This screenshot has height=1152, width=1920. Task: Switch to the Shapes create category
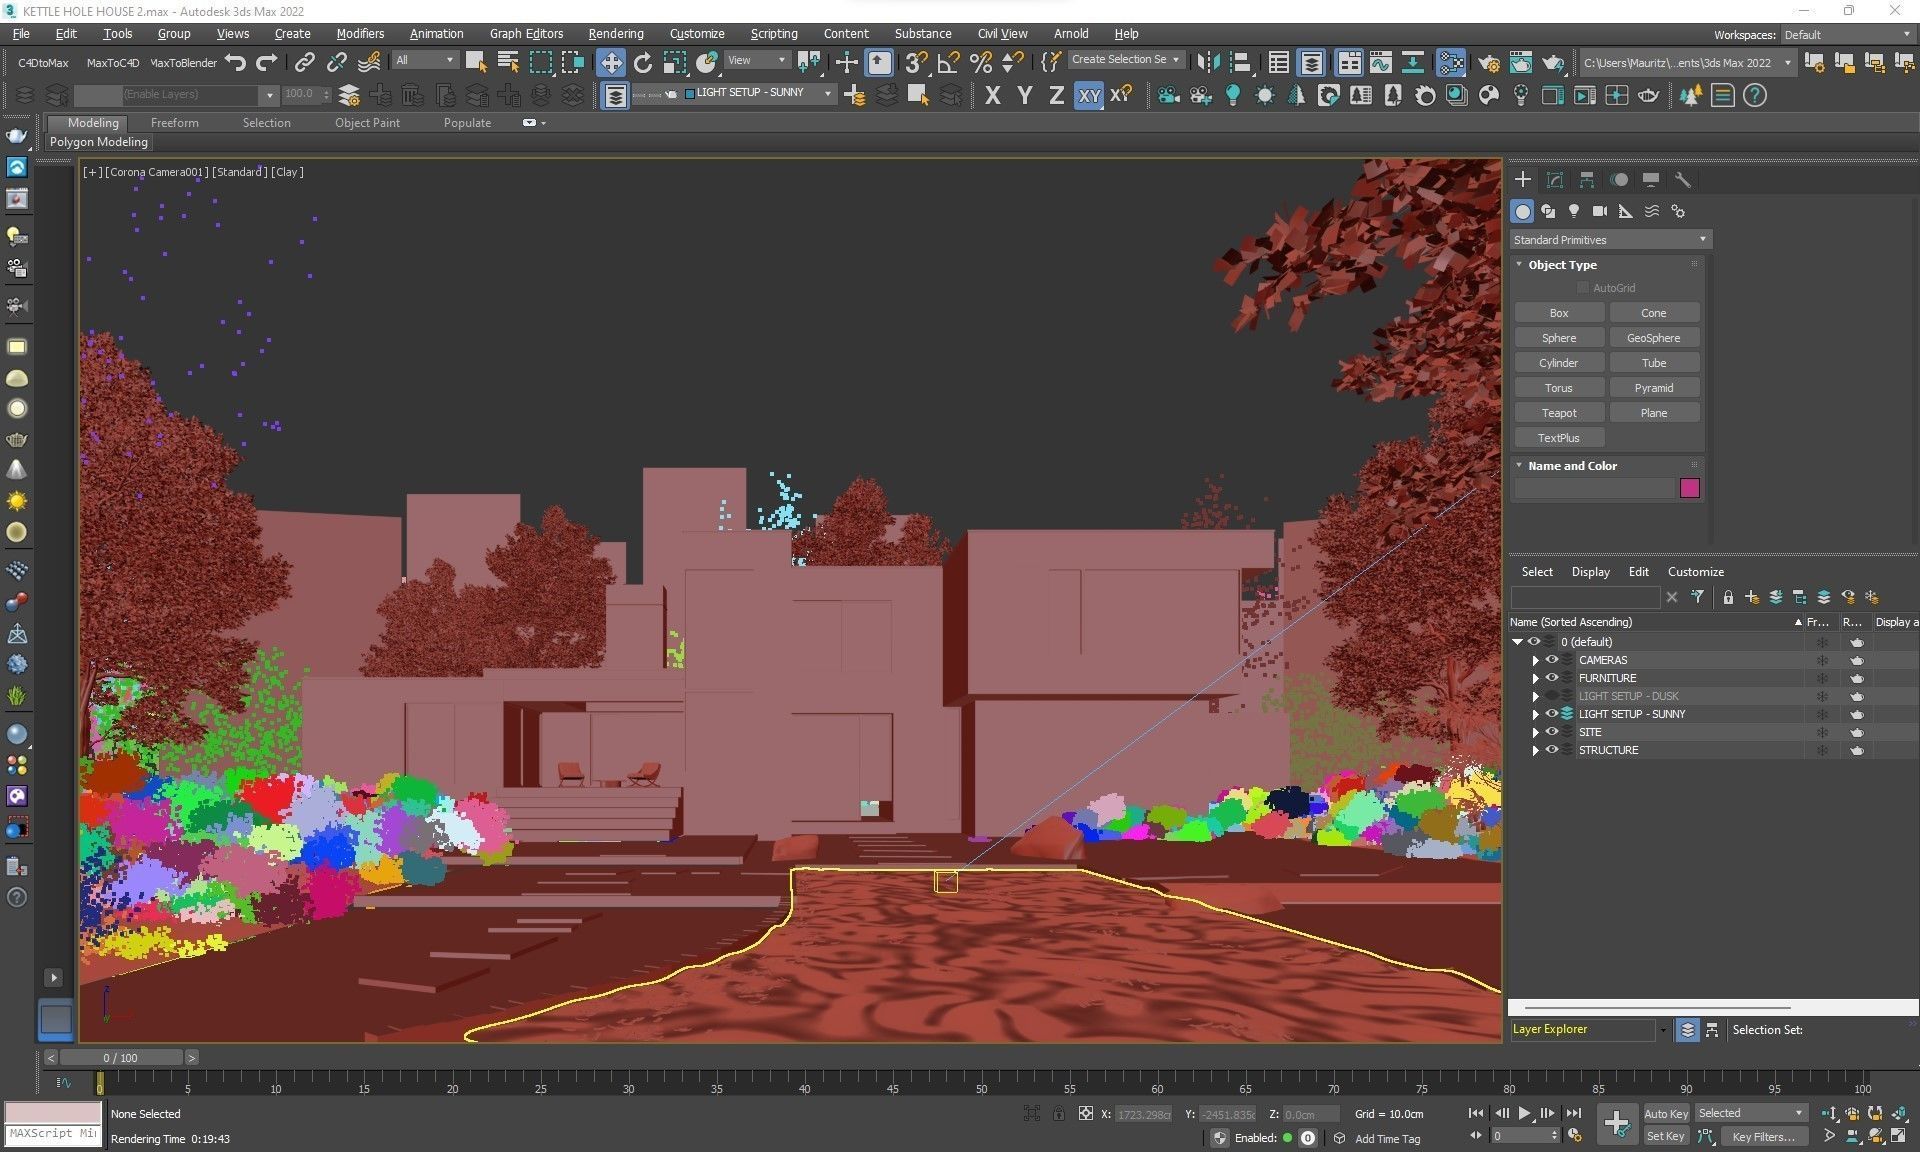pos(1548,211)
